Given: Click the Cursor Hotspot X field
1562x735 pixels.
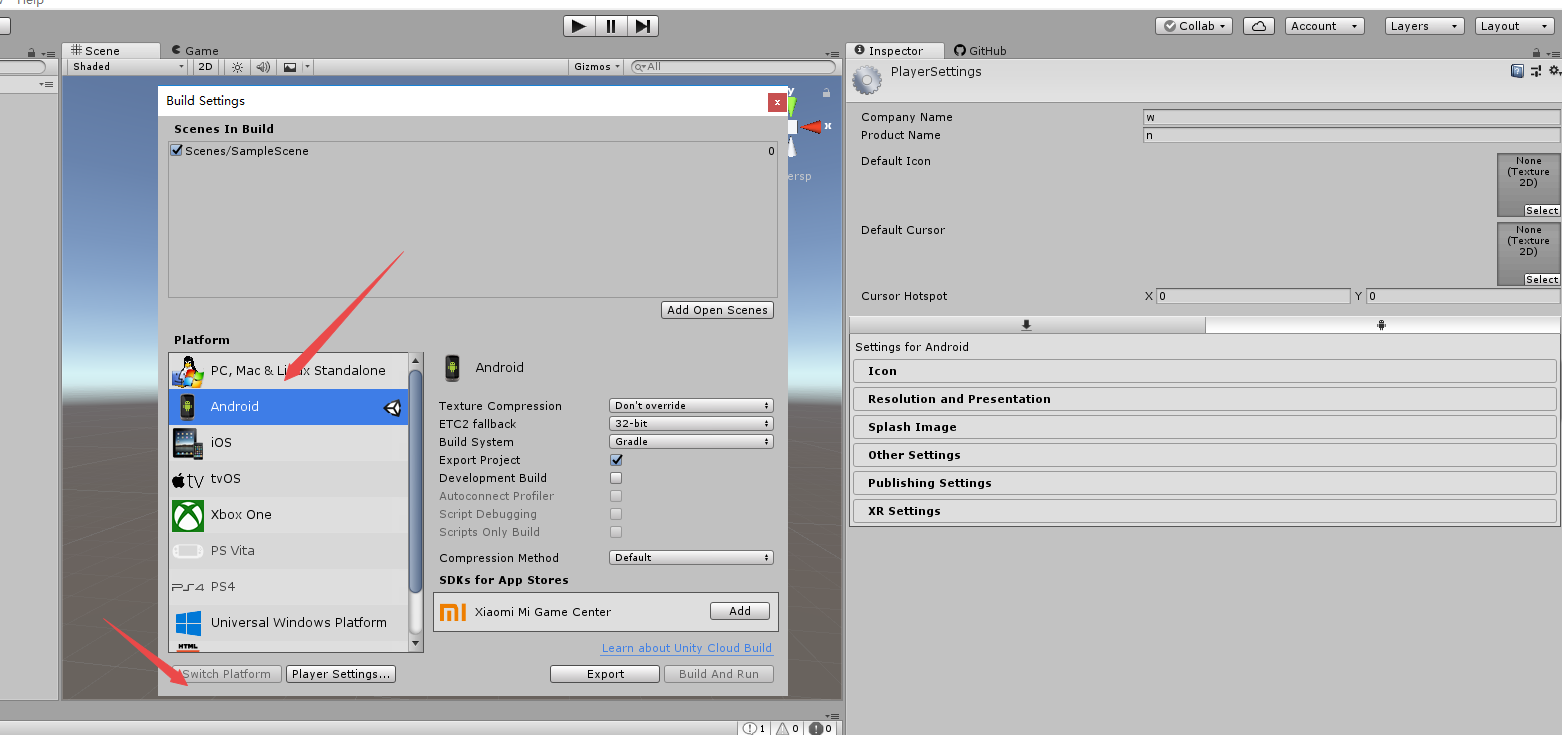Looking at the screenshot, I should 1253,296.
